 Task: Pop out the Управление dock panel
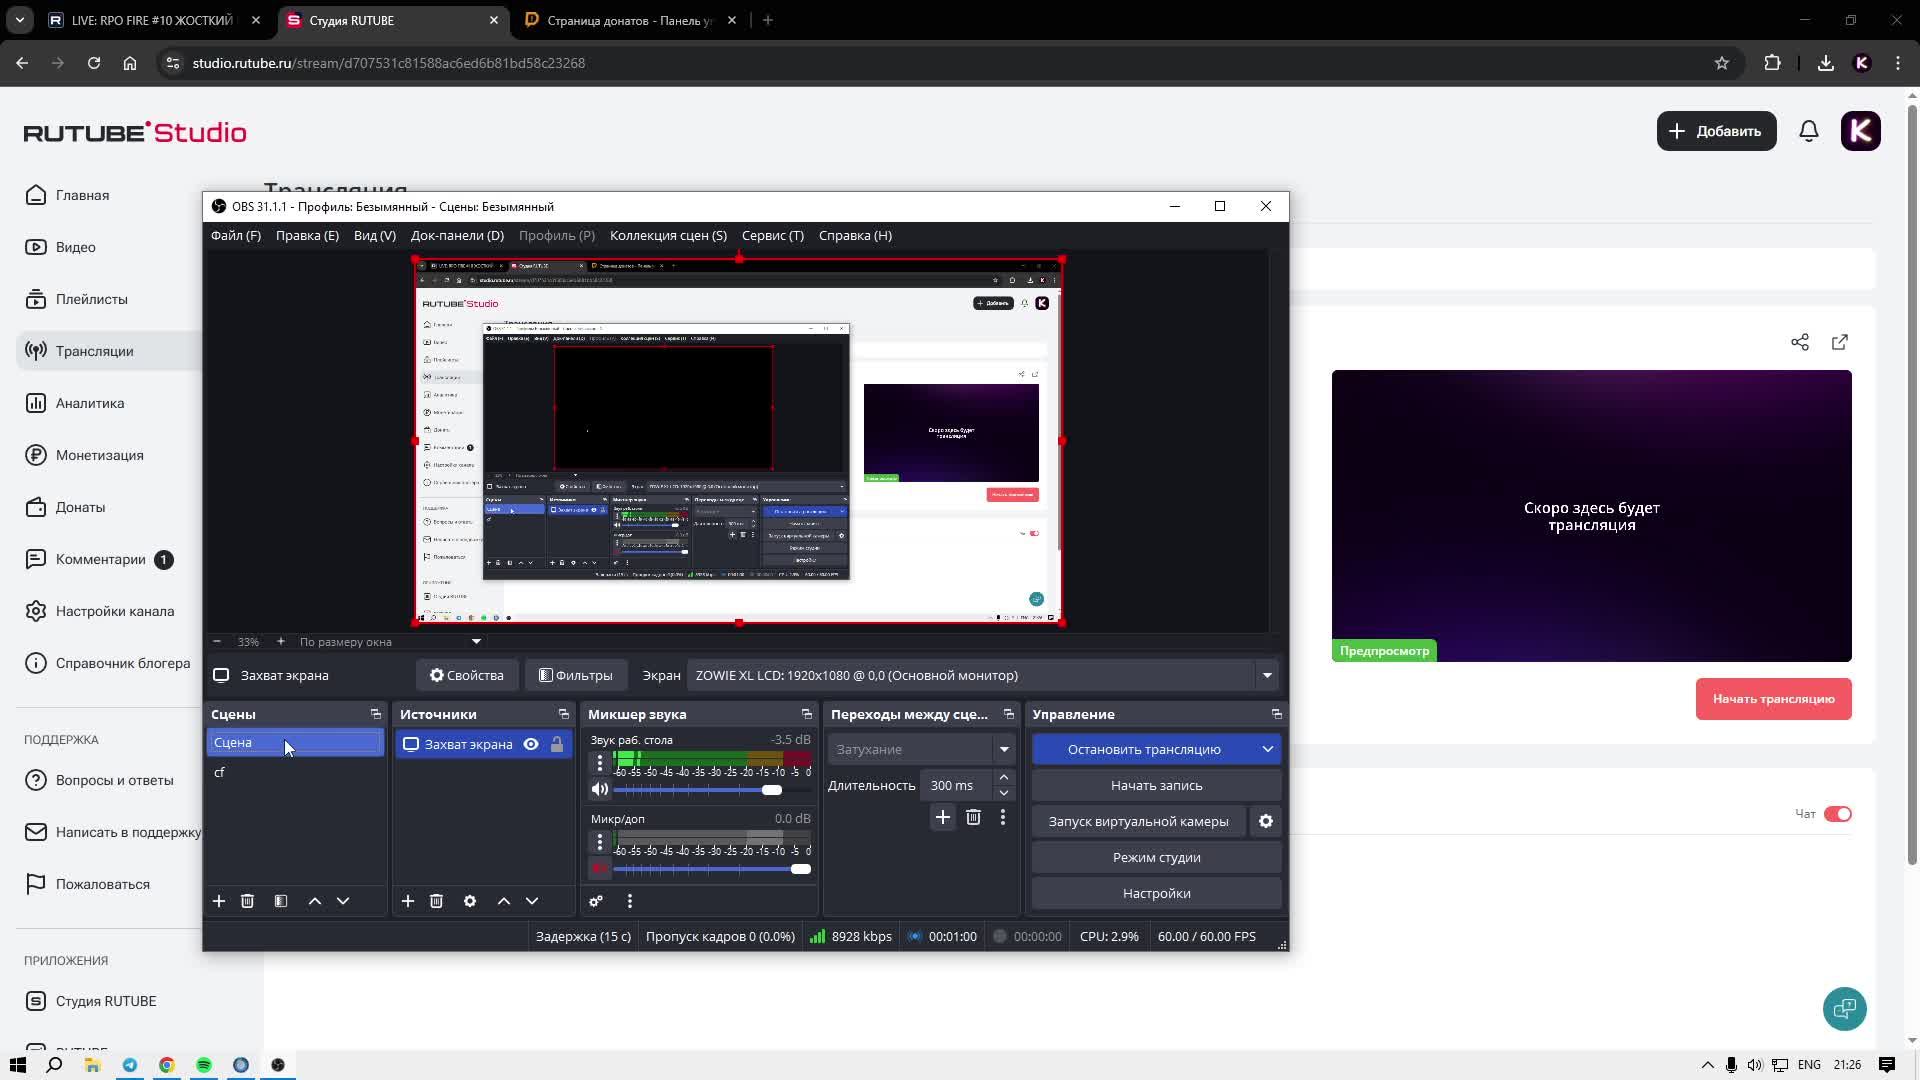[x=1277, y=714]
